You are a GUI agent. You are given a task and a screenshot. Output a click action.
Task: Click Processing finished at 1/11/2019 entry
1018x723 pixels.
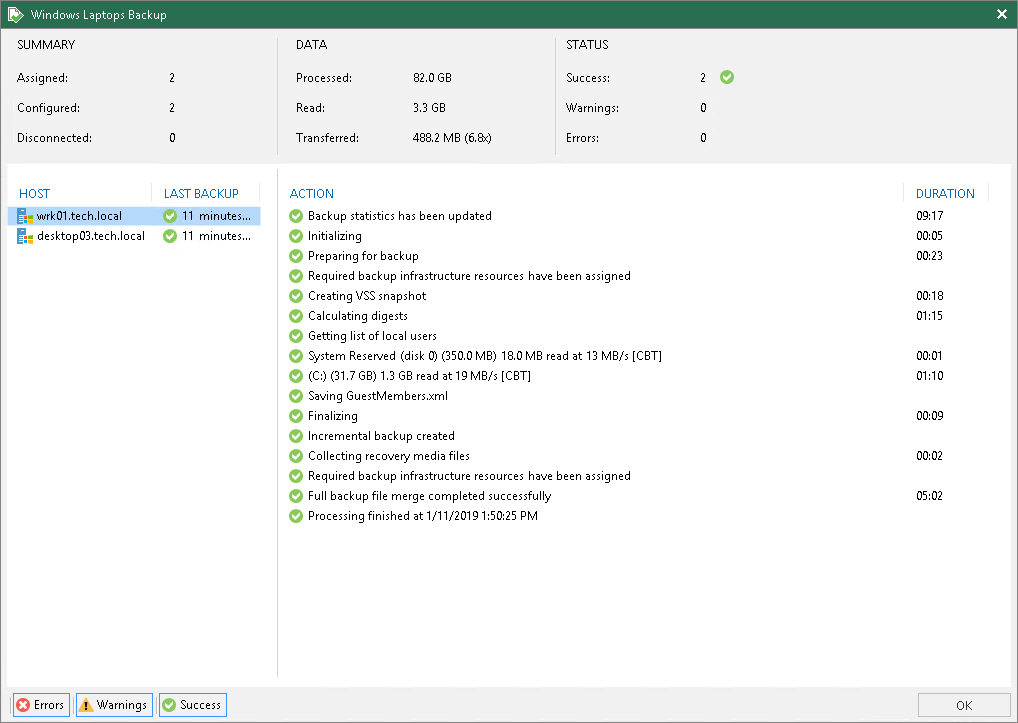(423, 516)
